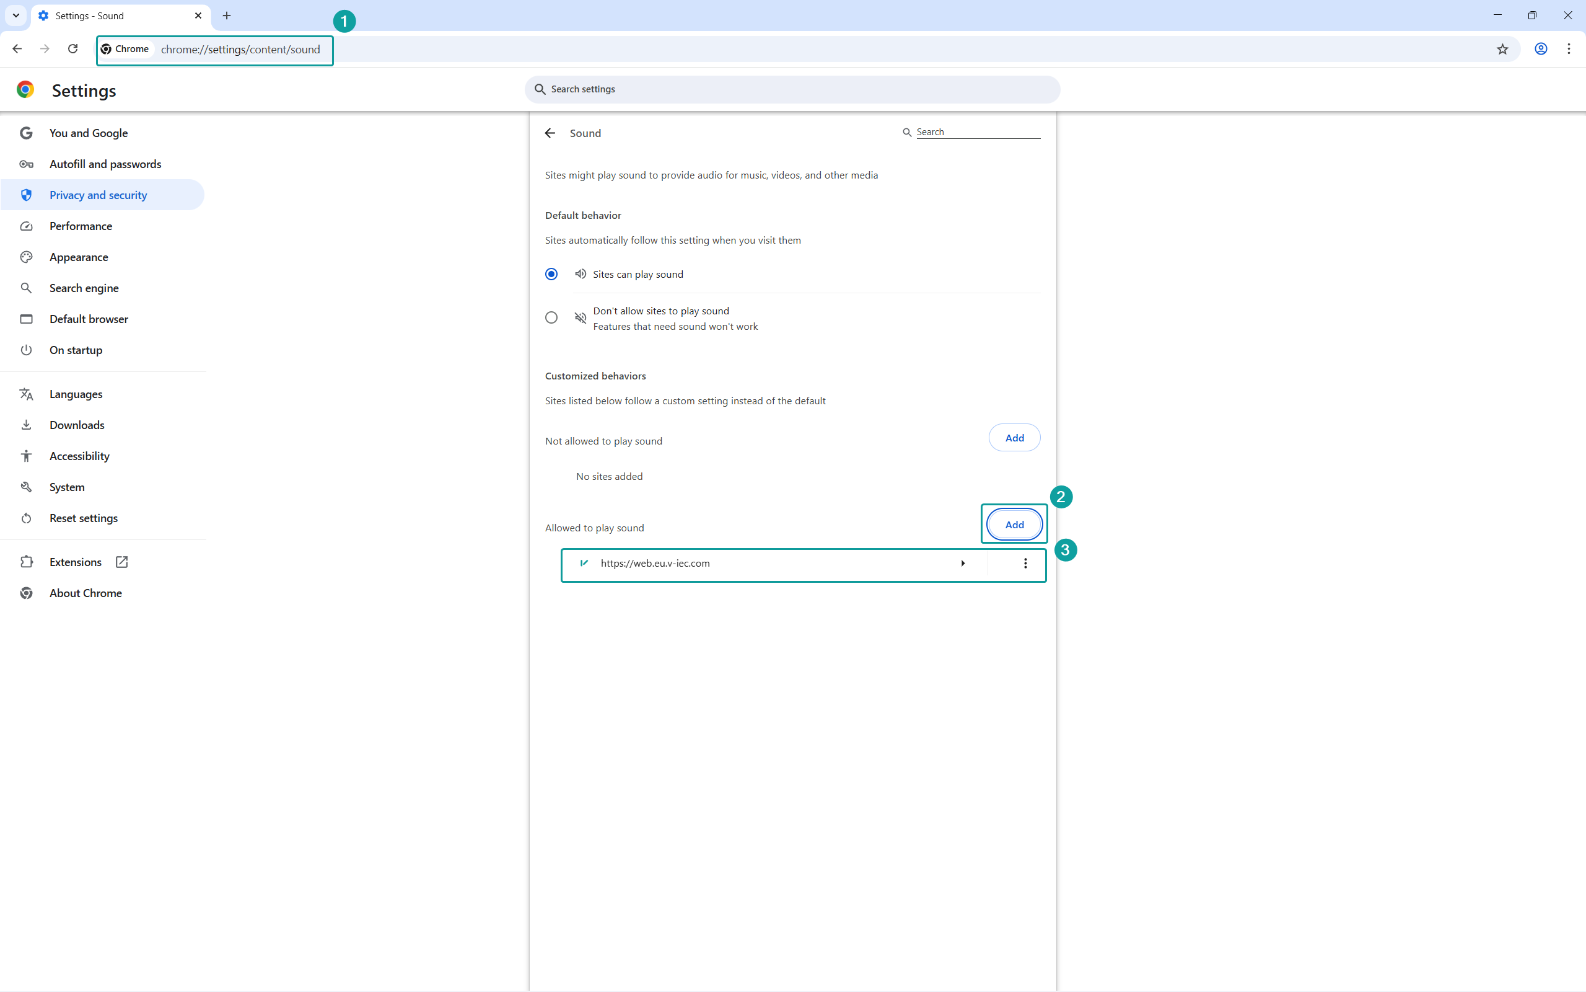This screenshot has height=992, width=1586.
Task: Open the Extensions page link
Action: point(76,562)
